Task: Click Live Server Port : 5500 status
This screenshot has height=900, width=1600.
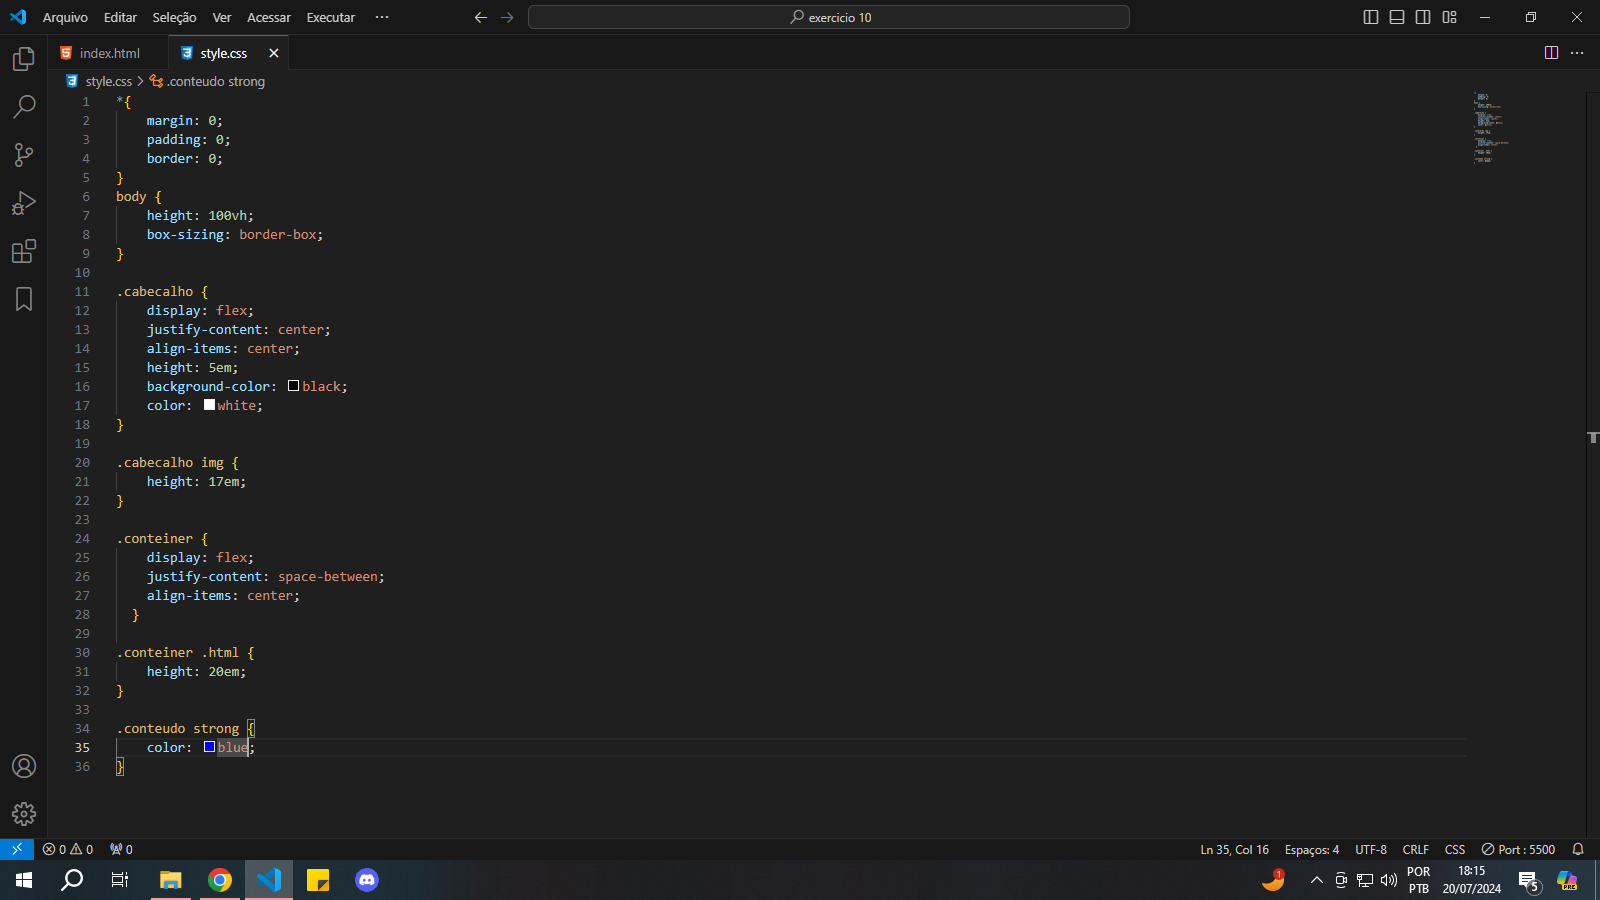Action: pyautogui.click(x=1518, y=849)
